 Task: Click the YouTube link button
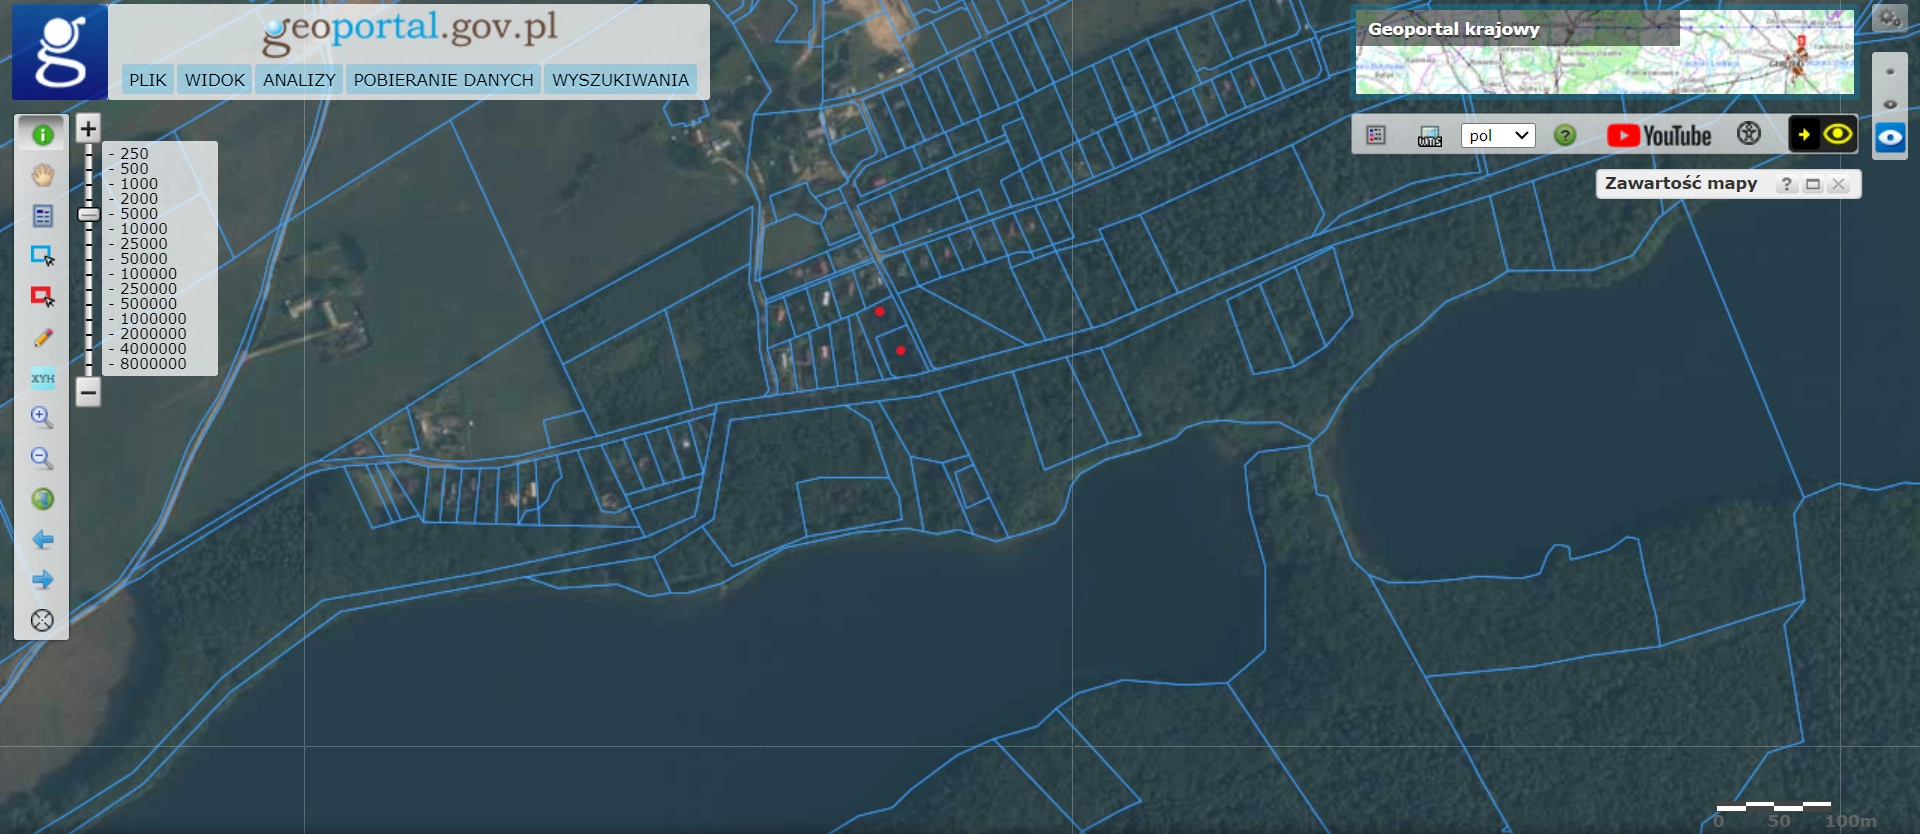1659,136
